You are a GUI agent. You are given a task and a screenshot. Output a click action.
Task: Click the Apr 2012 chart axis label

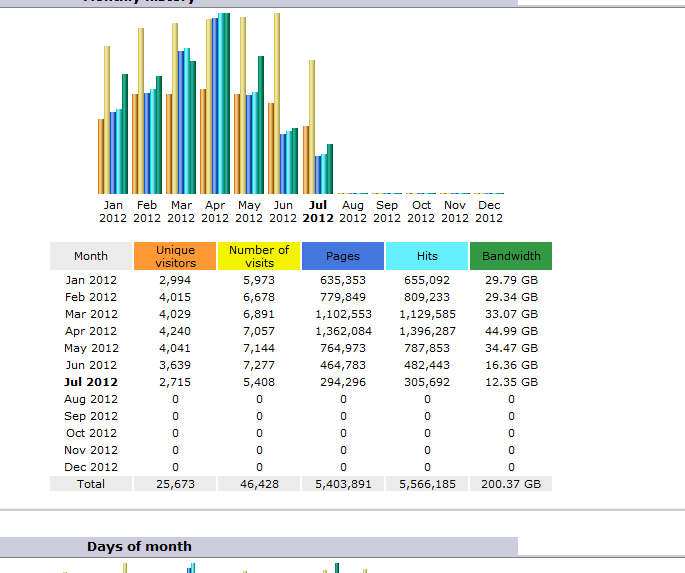tap(215, 211)
